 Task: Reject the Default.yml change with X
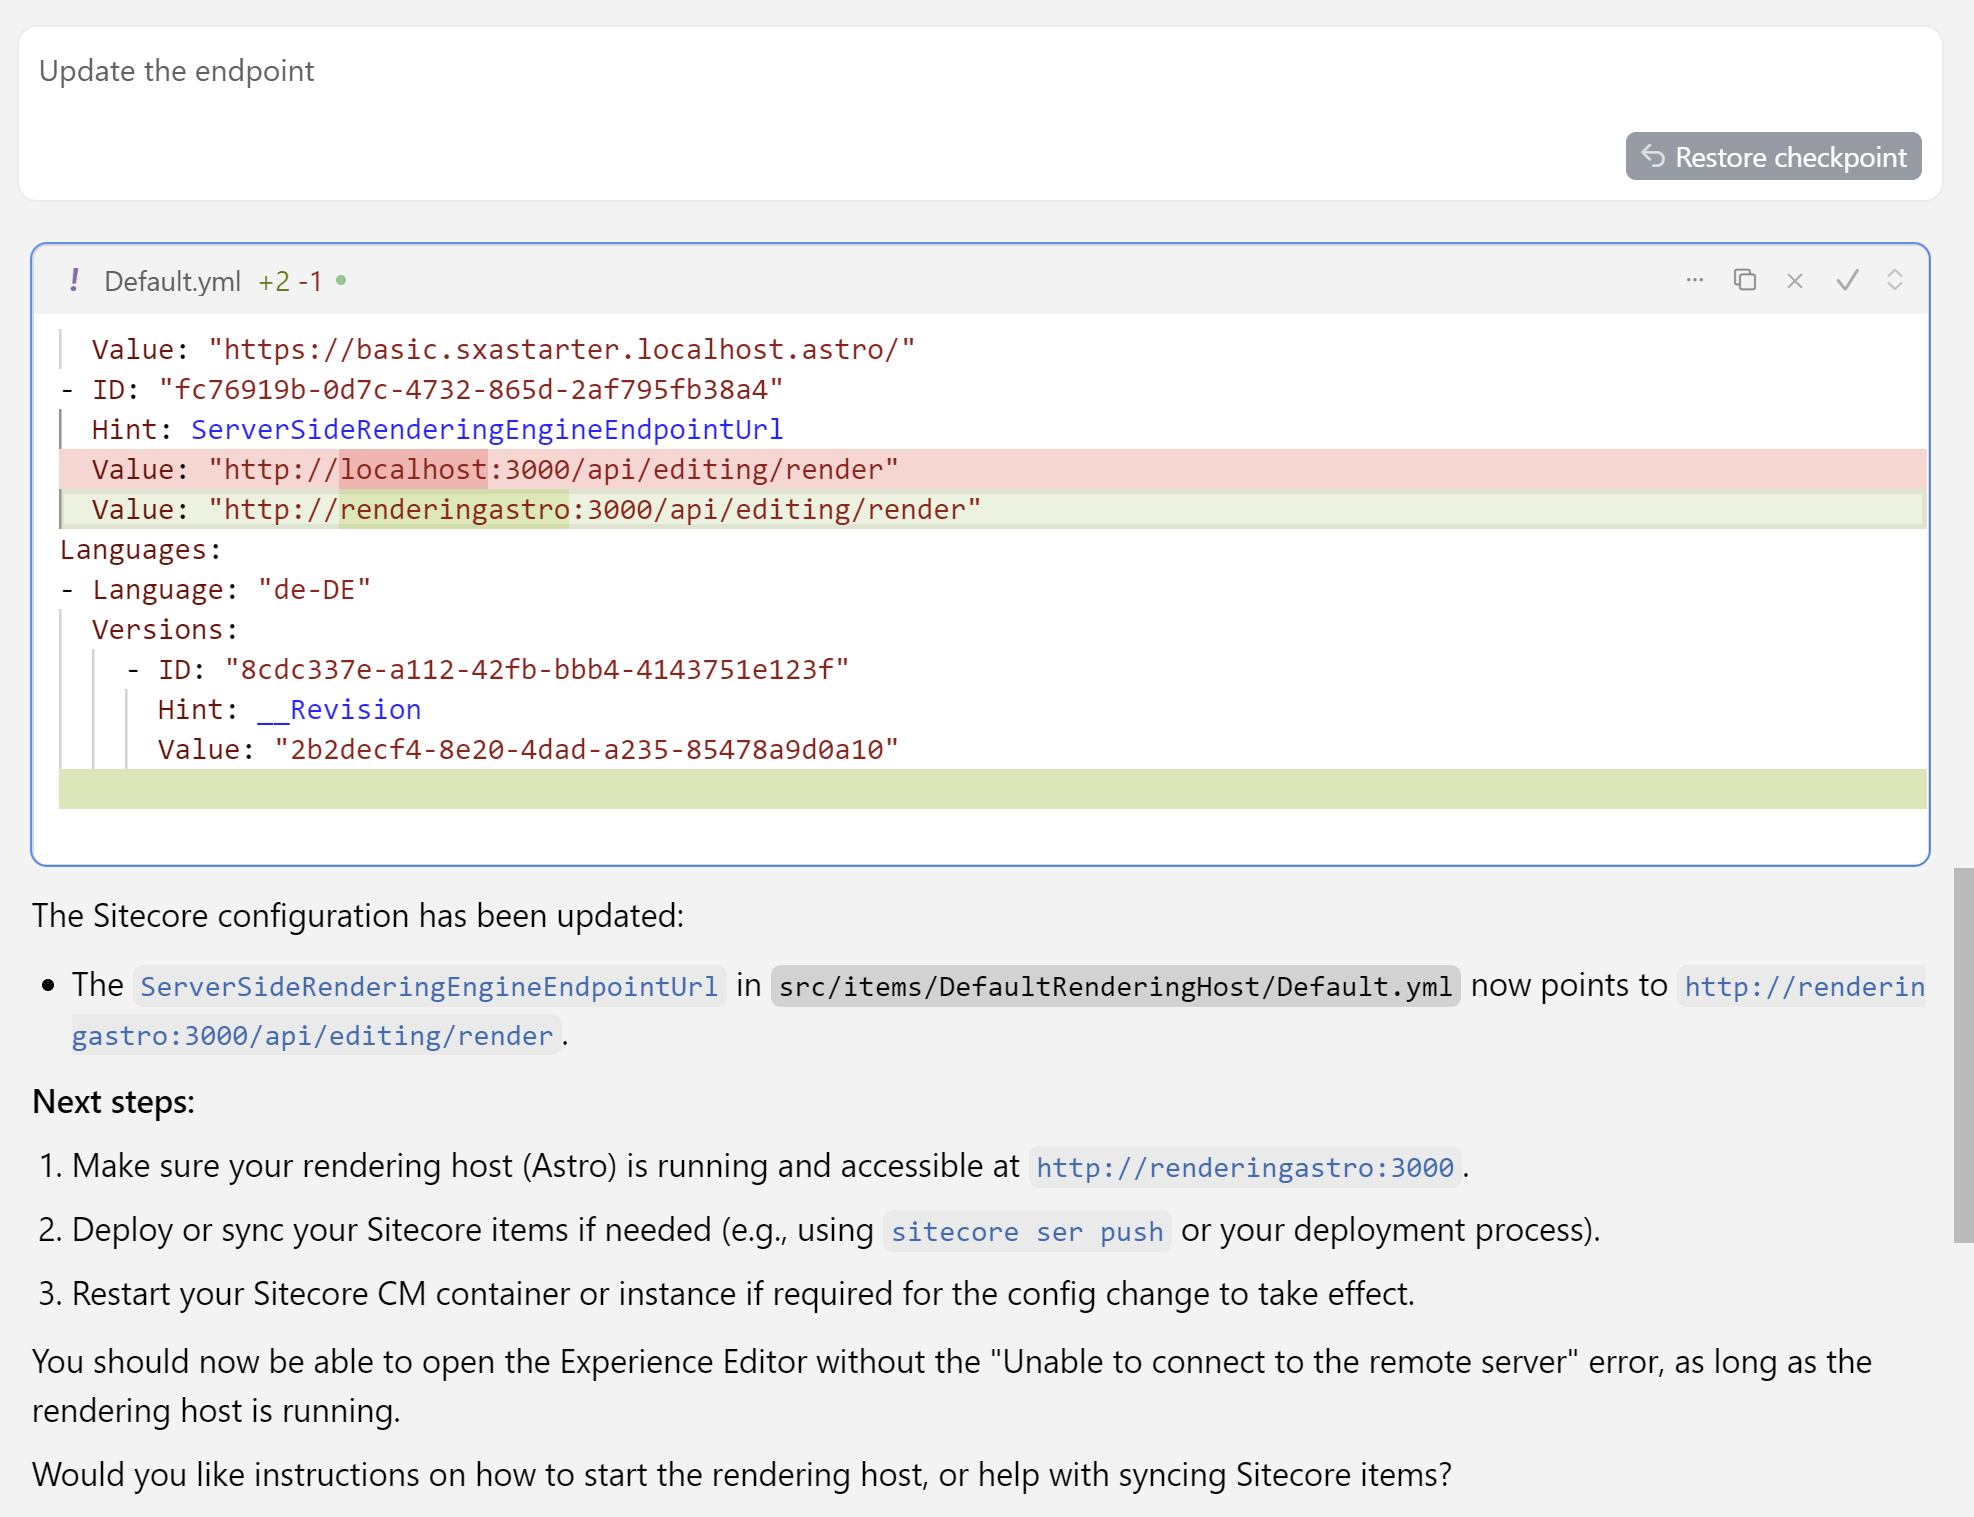coord(1795,281)
